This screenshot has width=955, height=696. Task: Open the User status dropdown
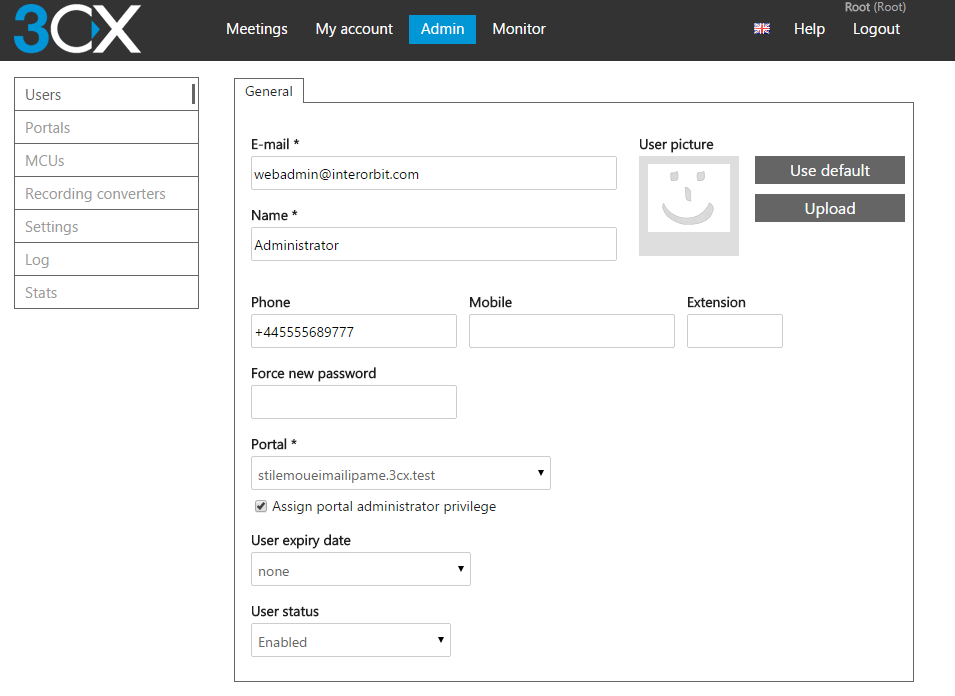pos(351,640)
